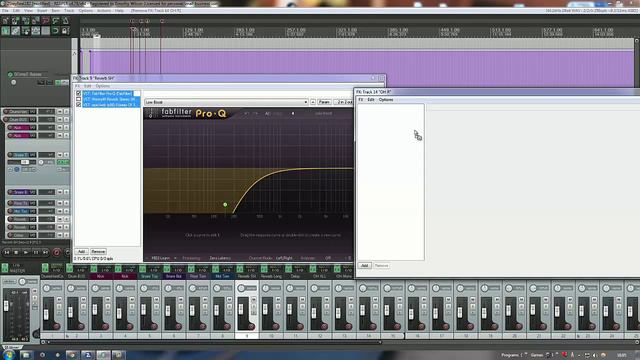Viewport: 640px width, 360px height.
Task: Open Options menu in Track 9 FX window
Action: coord(102,86)
